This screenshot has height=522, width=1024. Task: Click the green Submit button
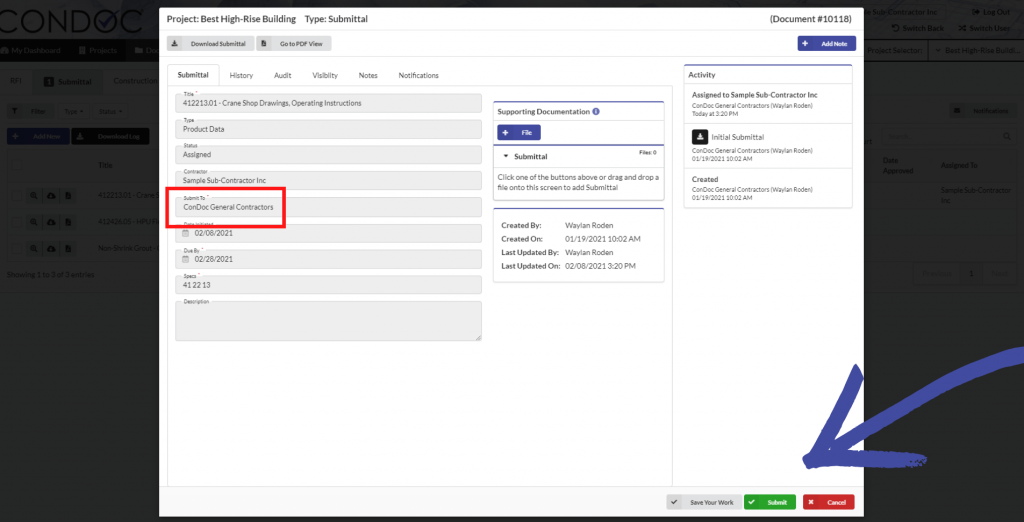tap(769, 502)
